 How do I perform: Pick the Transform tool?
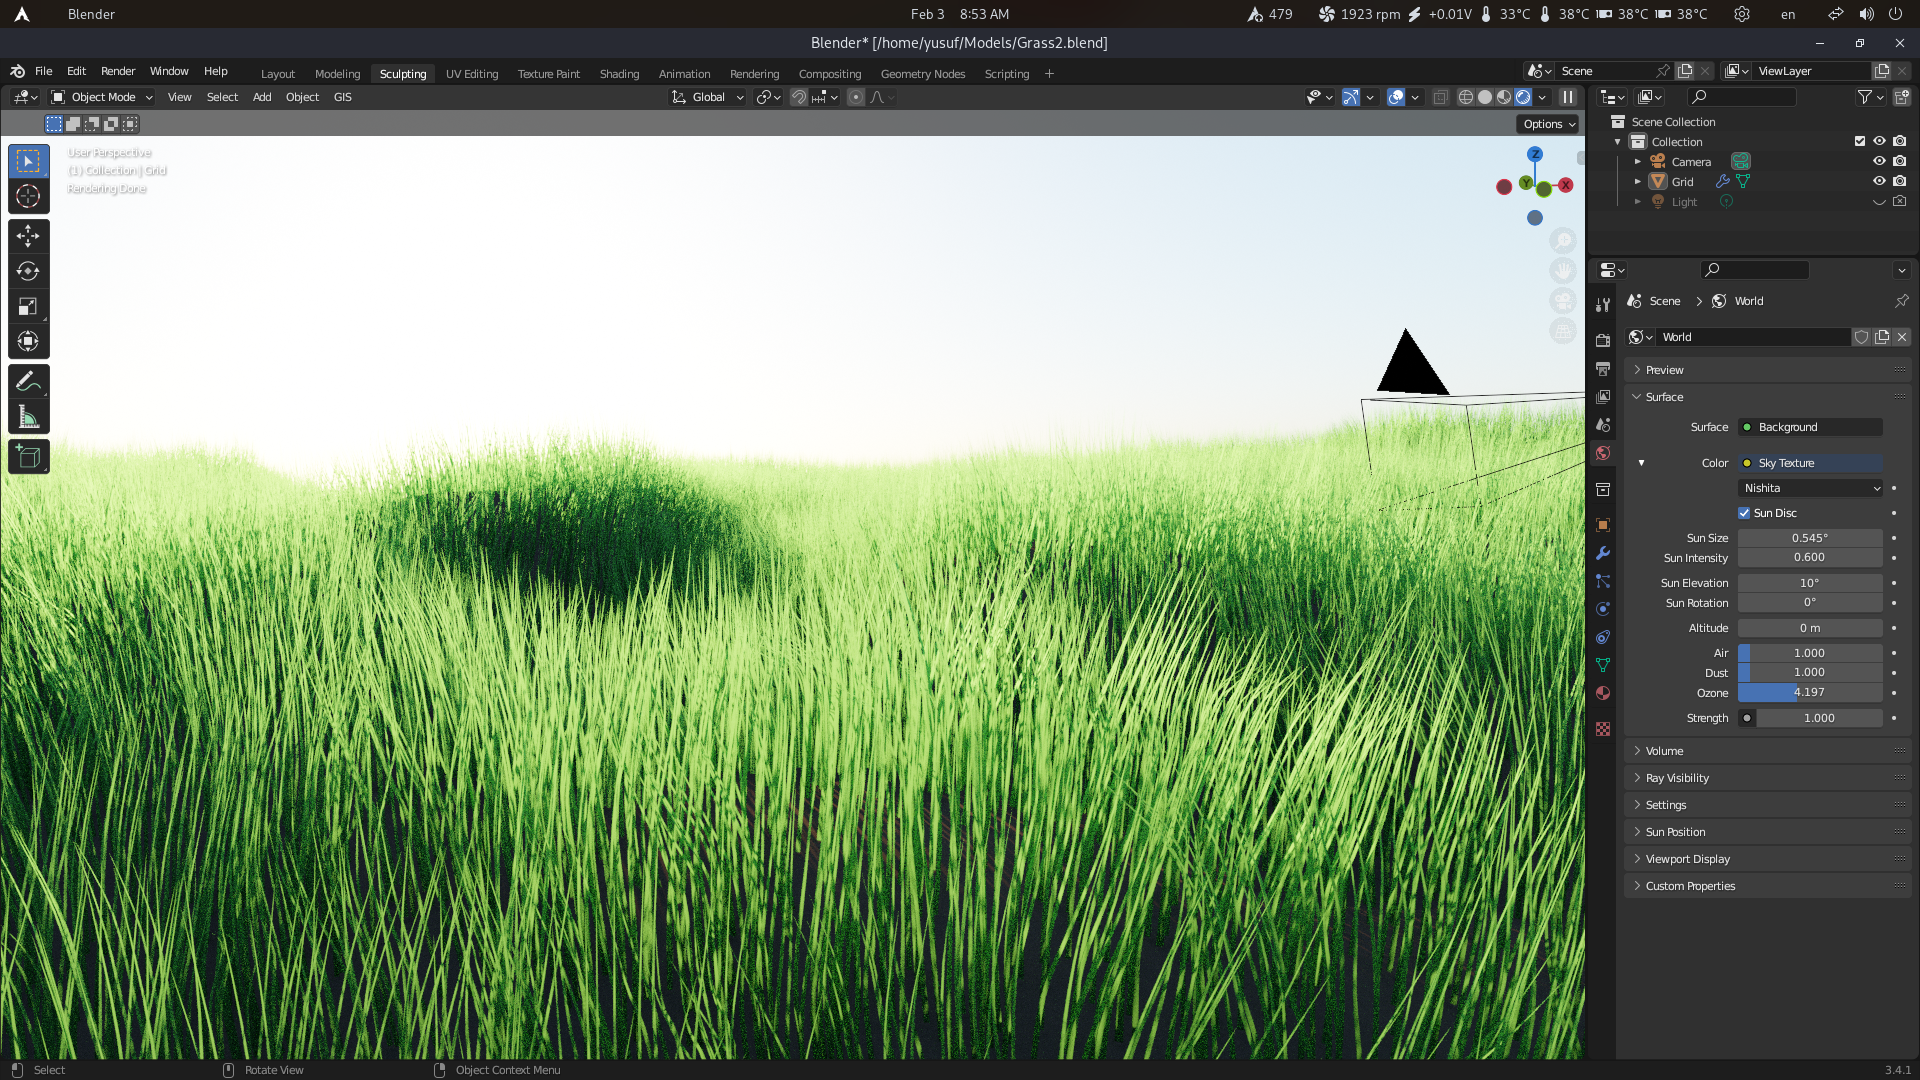point(28,341)
